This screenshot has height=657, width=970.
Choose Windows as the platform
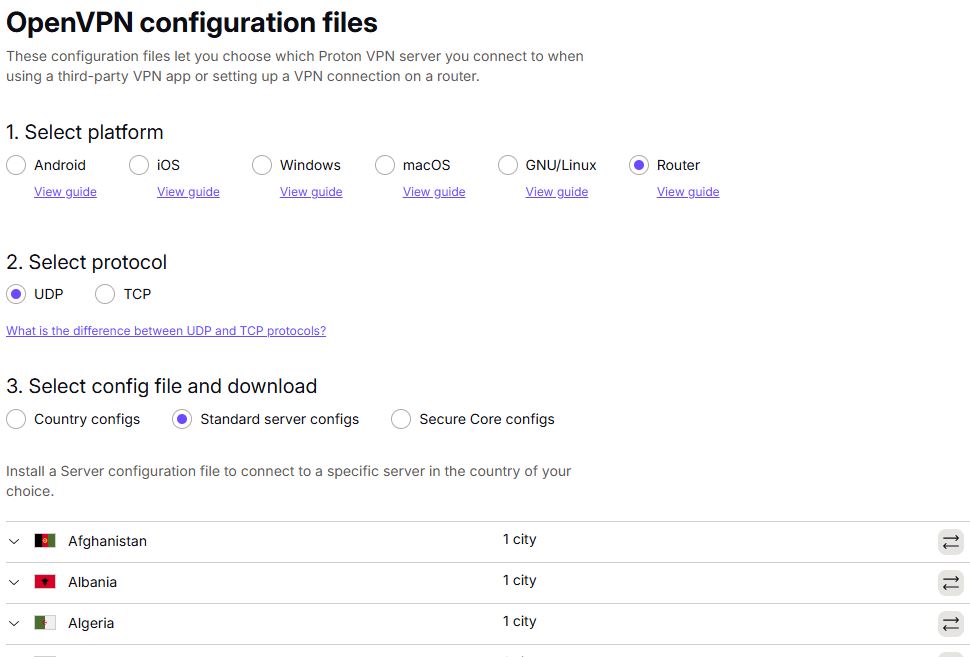[261, 165]
